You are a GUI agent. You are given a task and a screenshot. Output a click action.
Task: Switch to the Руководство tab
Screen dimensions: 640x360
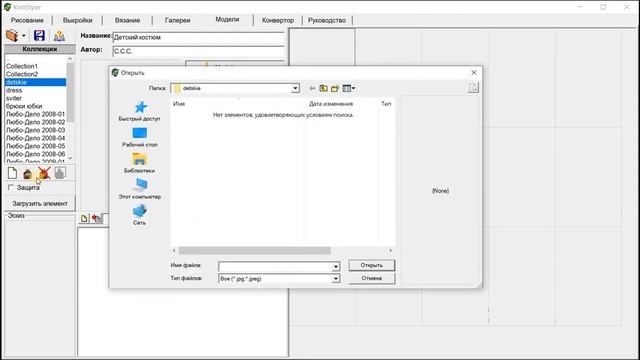(x=327, y=20)
